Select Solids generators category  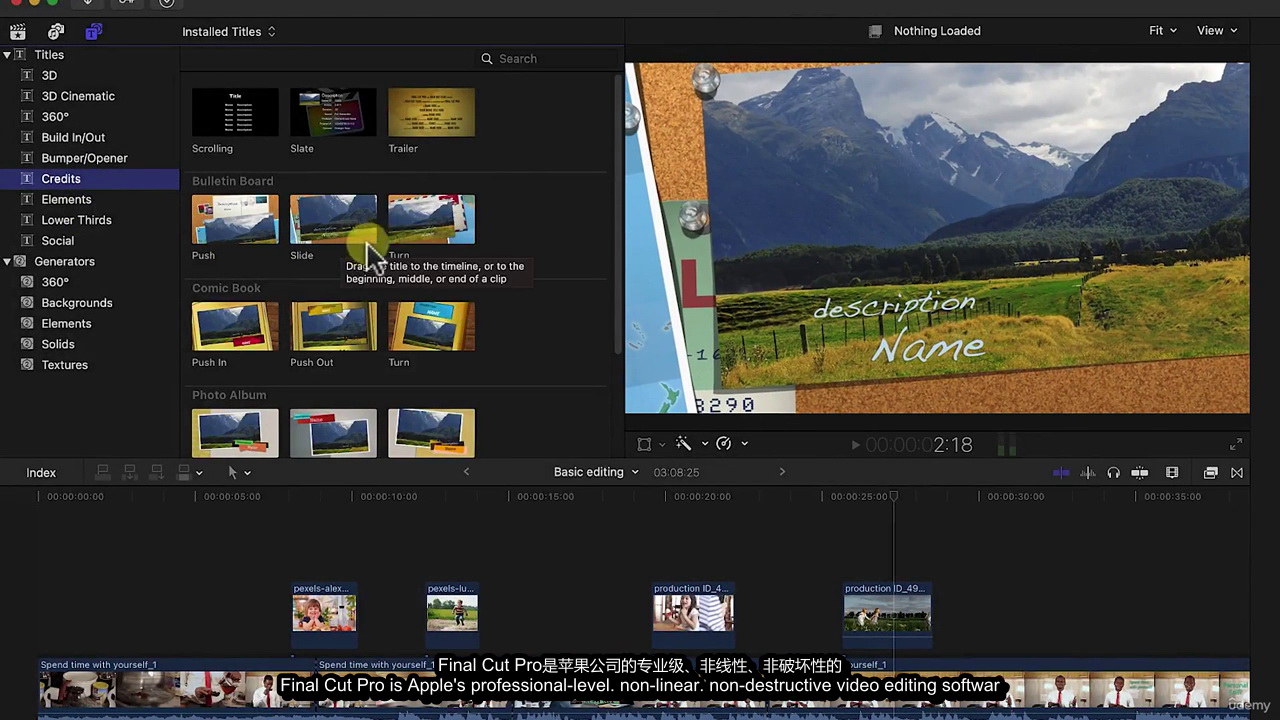click(x=58, y=344)
